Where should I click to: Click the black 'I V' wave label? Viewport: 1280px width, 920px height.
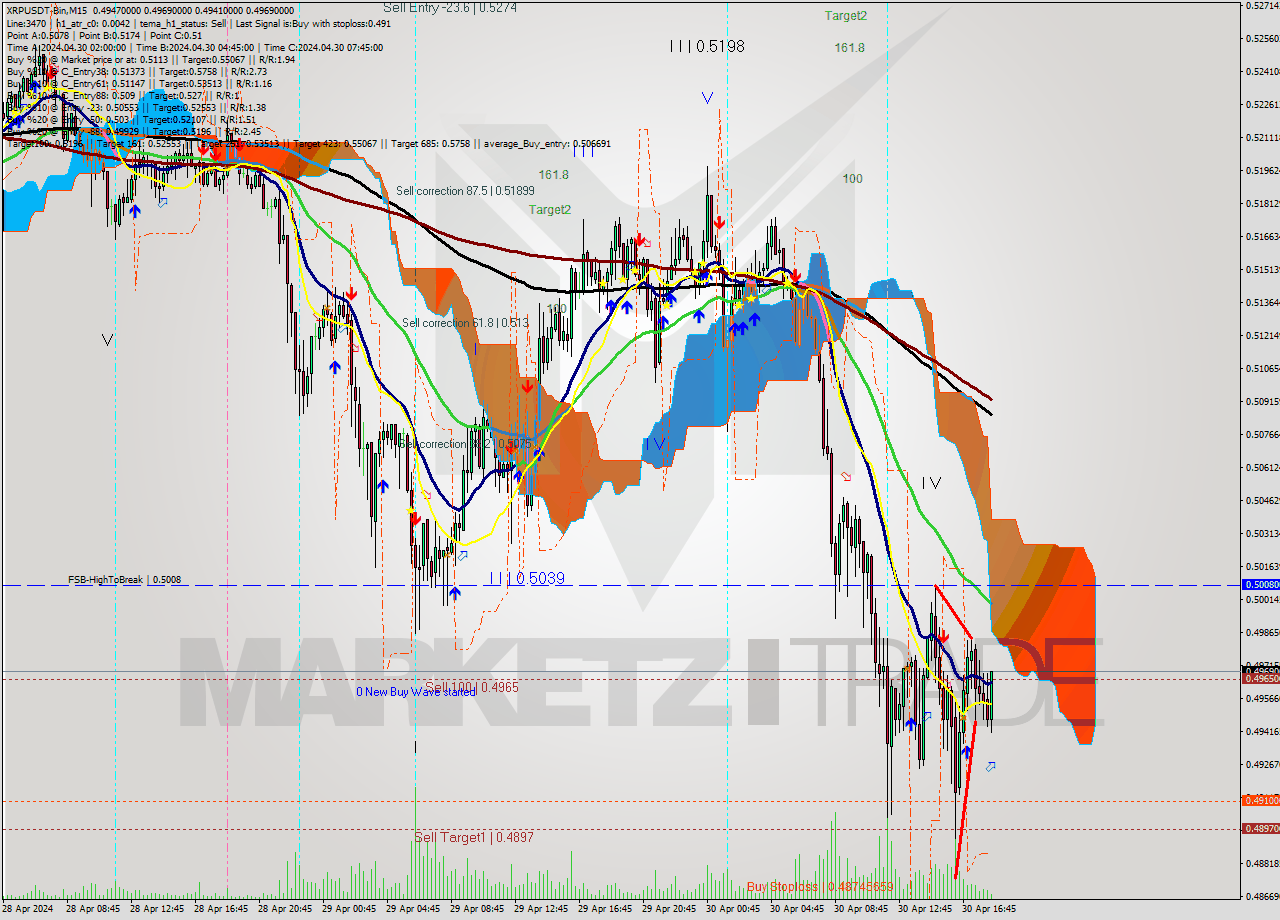tap(931, 483)
